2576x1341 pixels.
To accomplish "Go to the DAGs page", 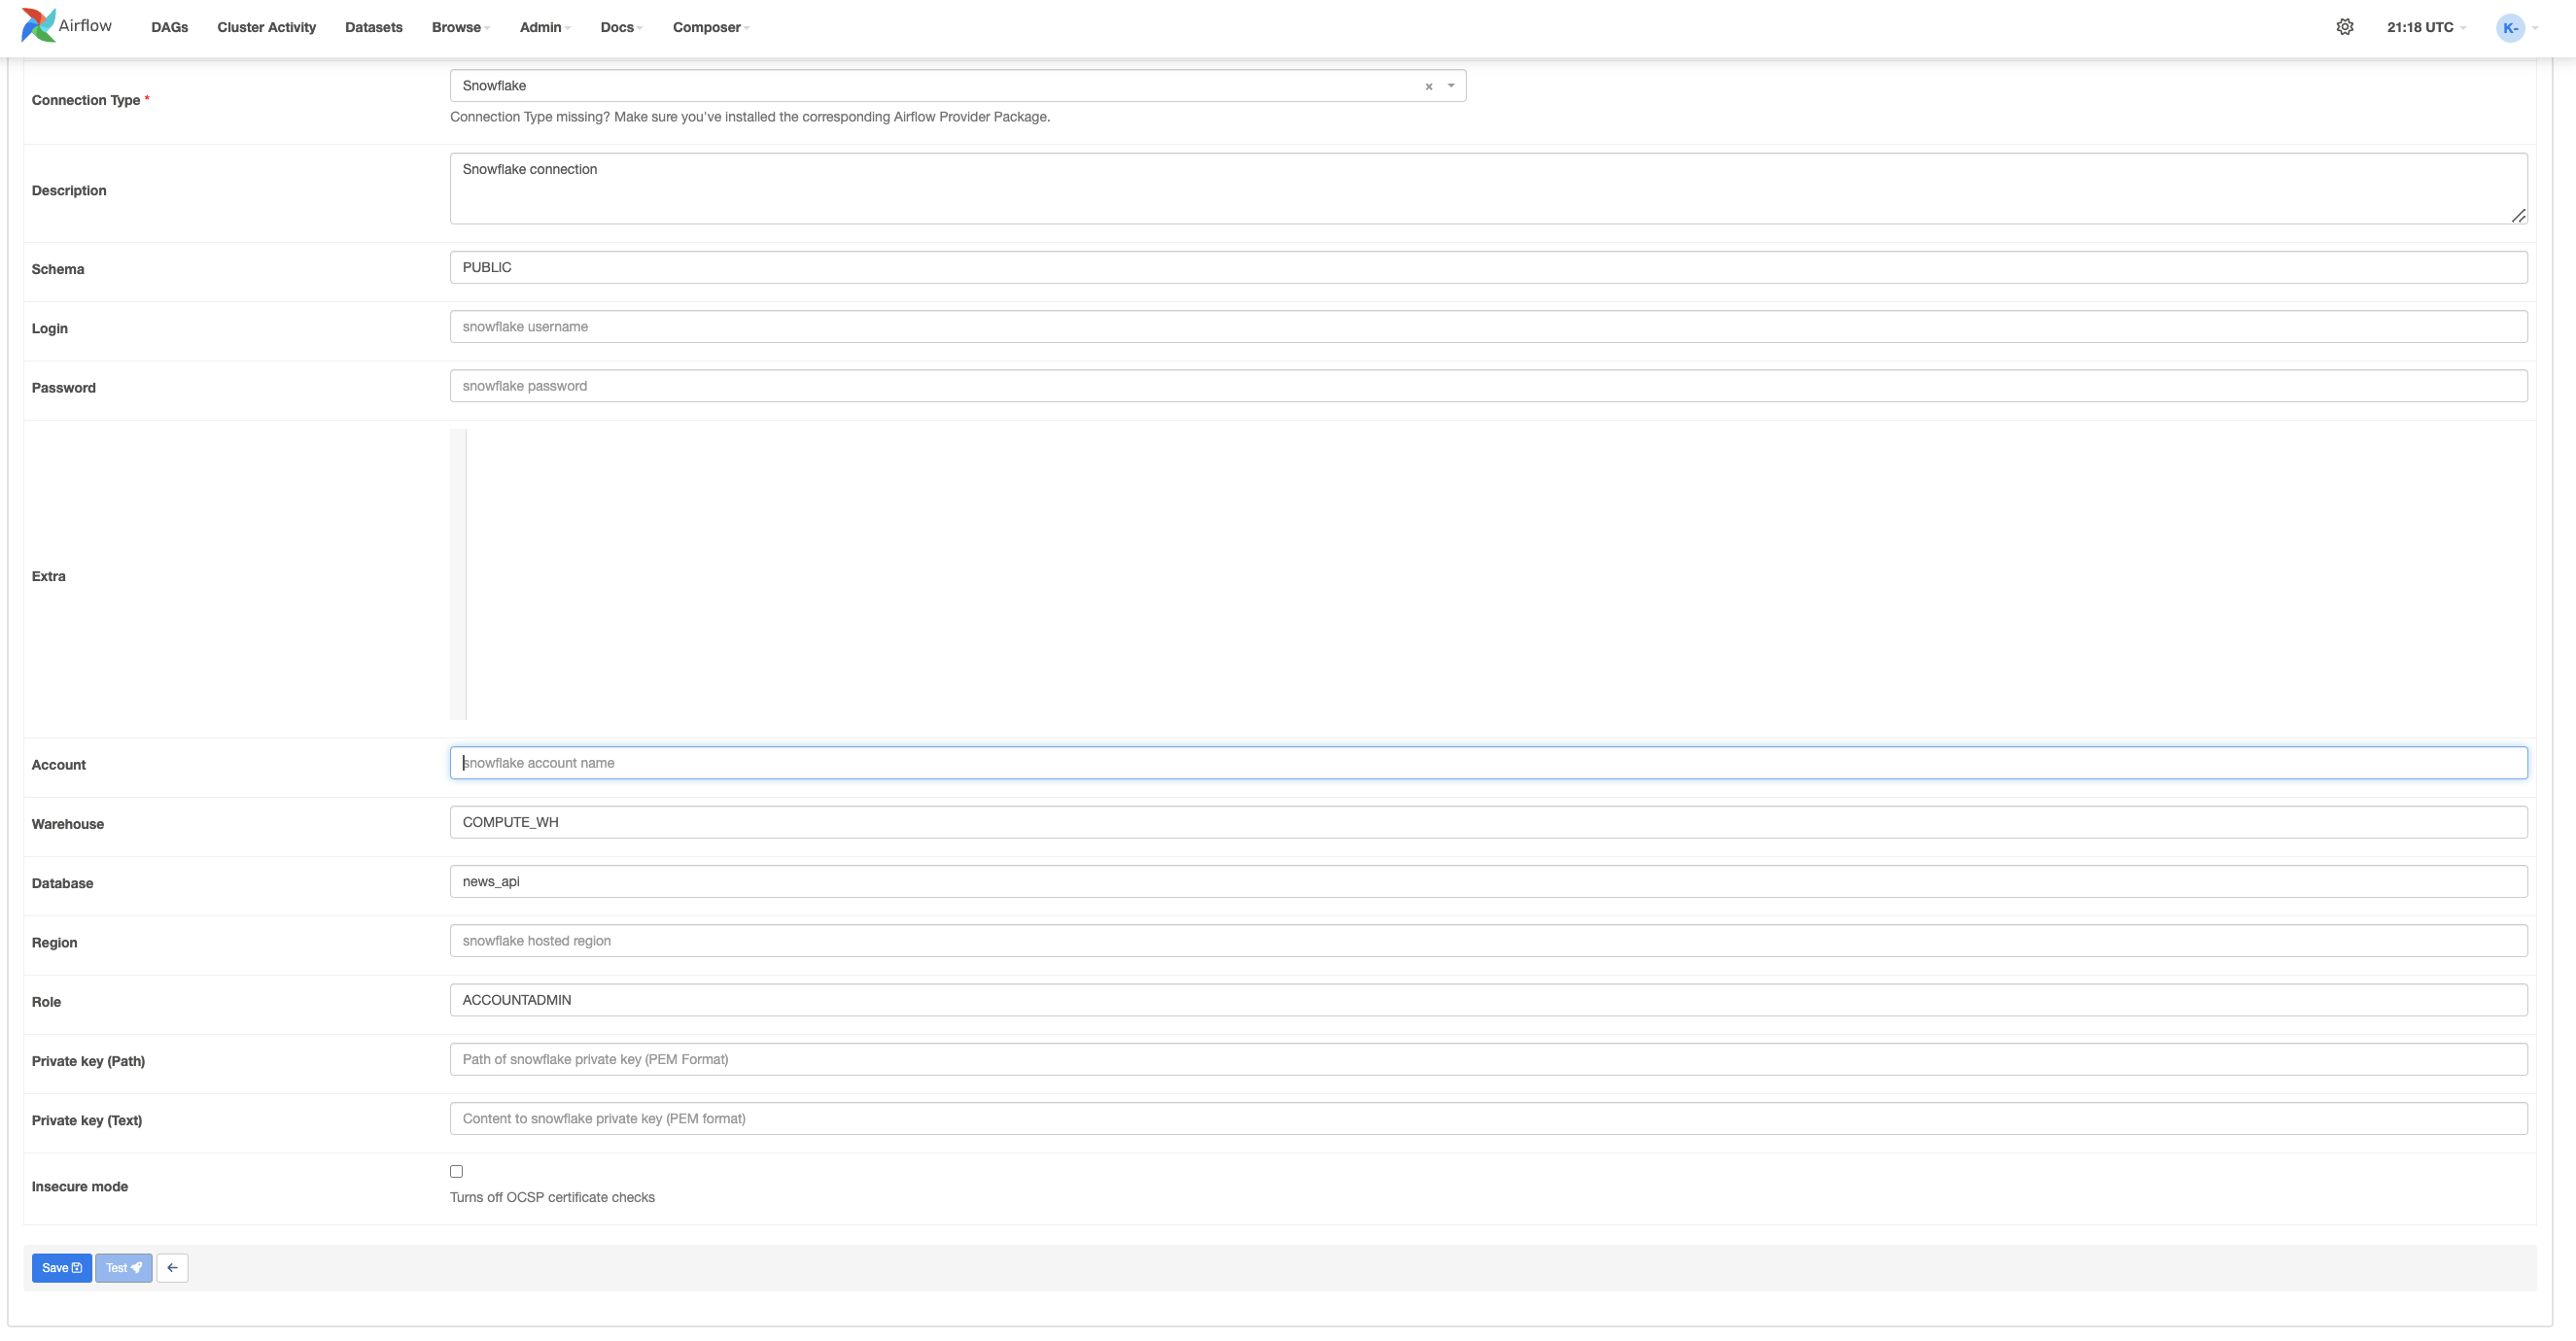I will pyautogui.click(x=169, y=27).
